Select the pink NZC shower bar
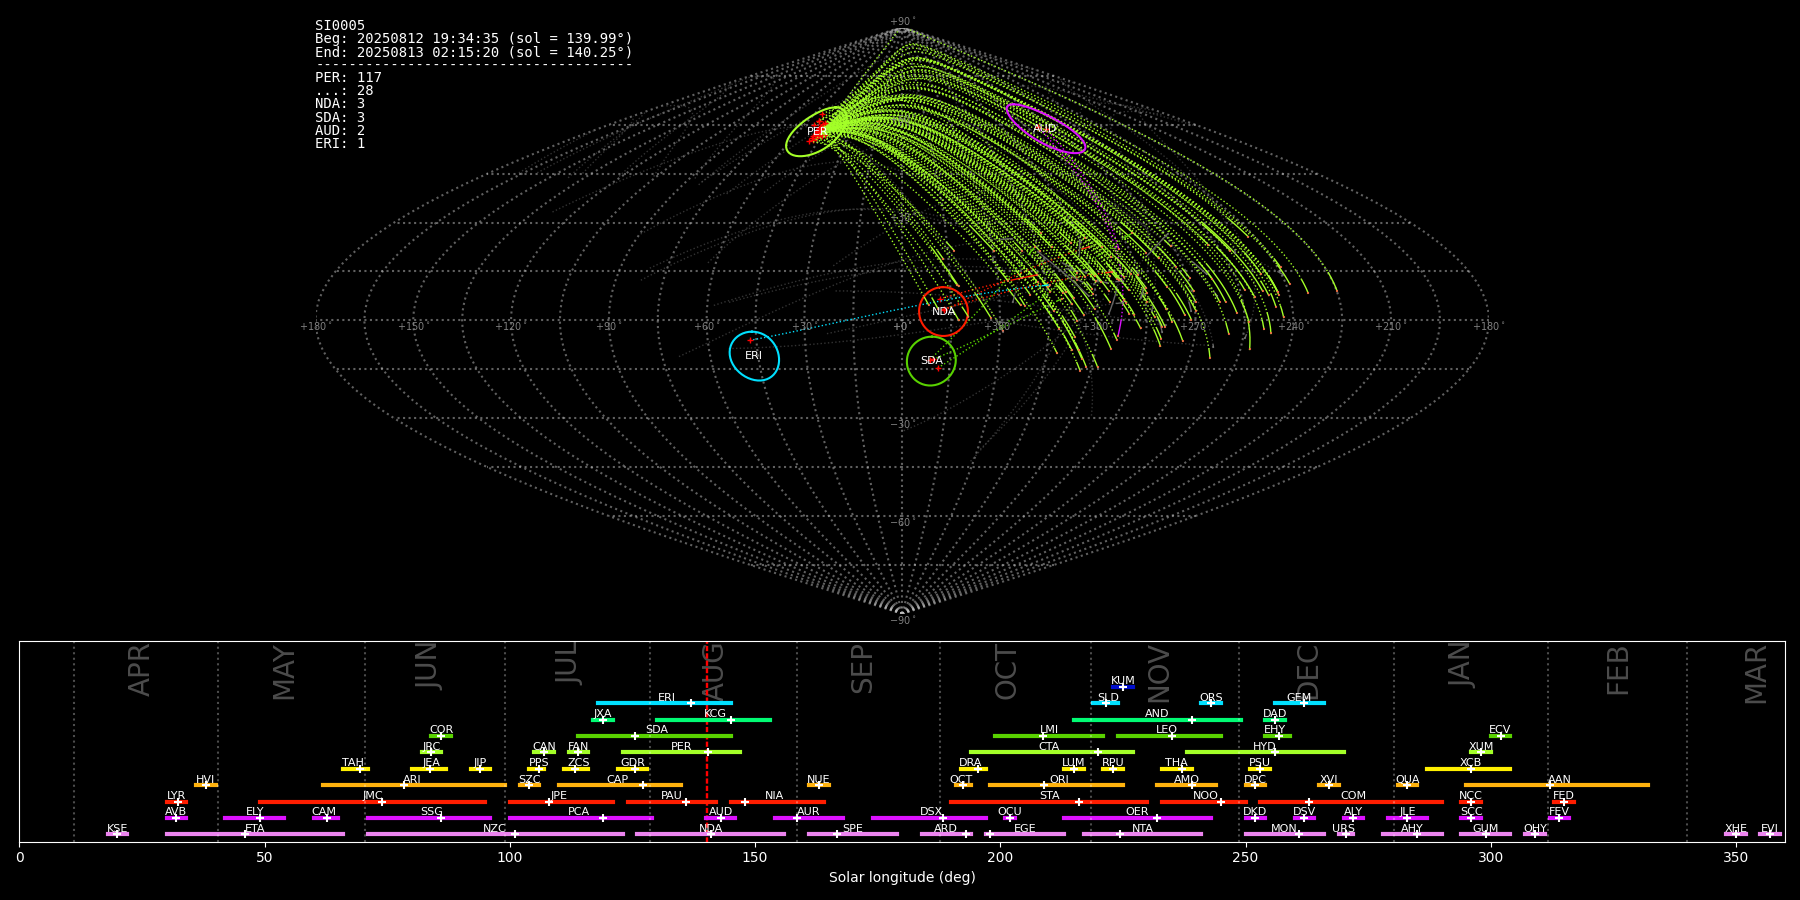 [495, 834]
